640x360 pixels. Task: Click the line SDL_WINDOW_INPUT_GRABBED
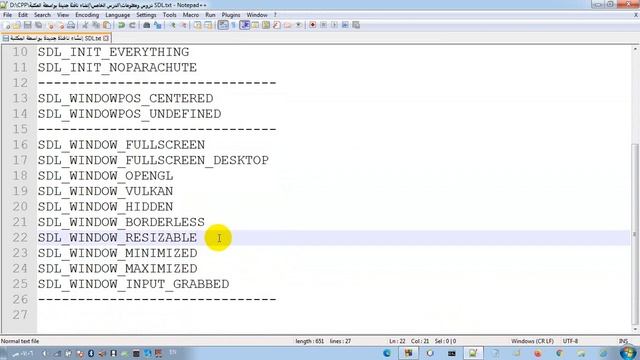click(x=133, y=284)
